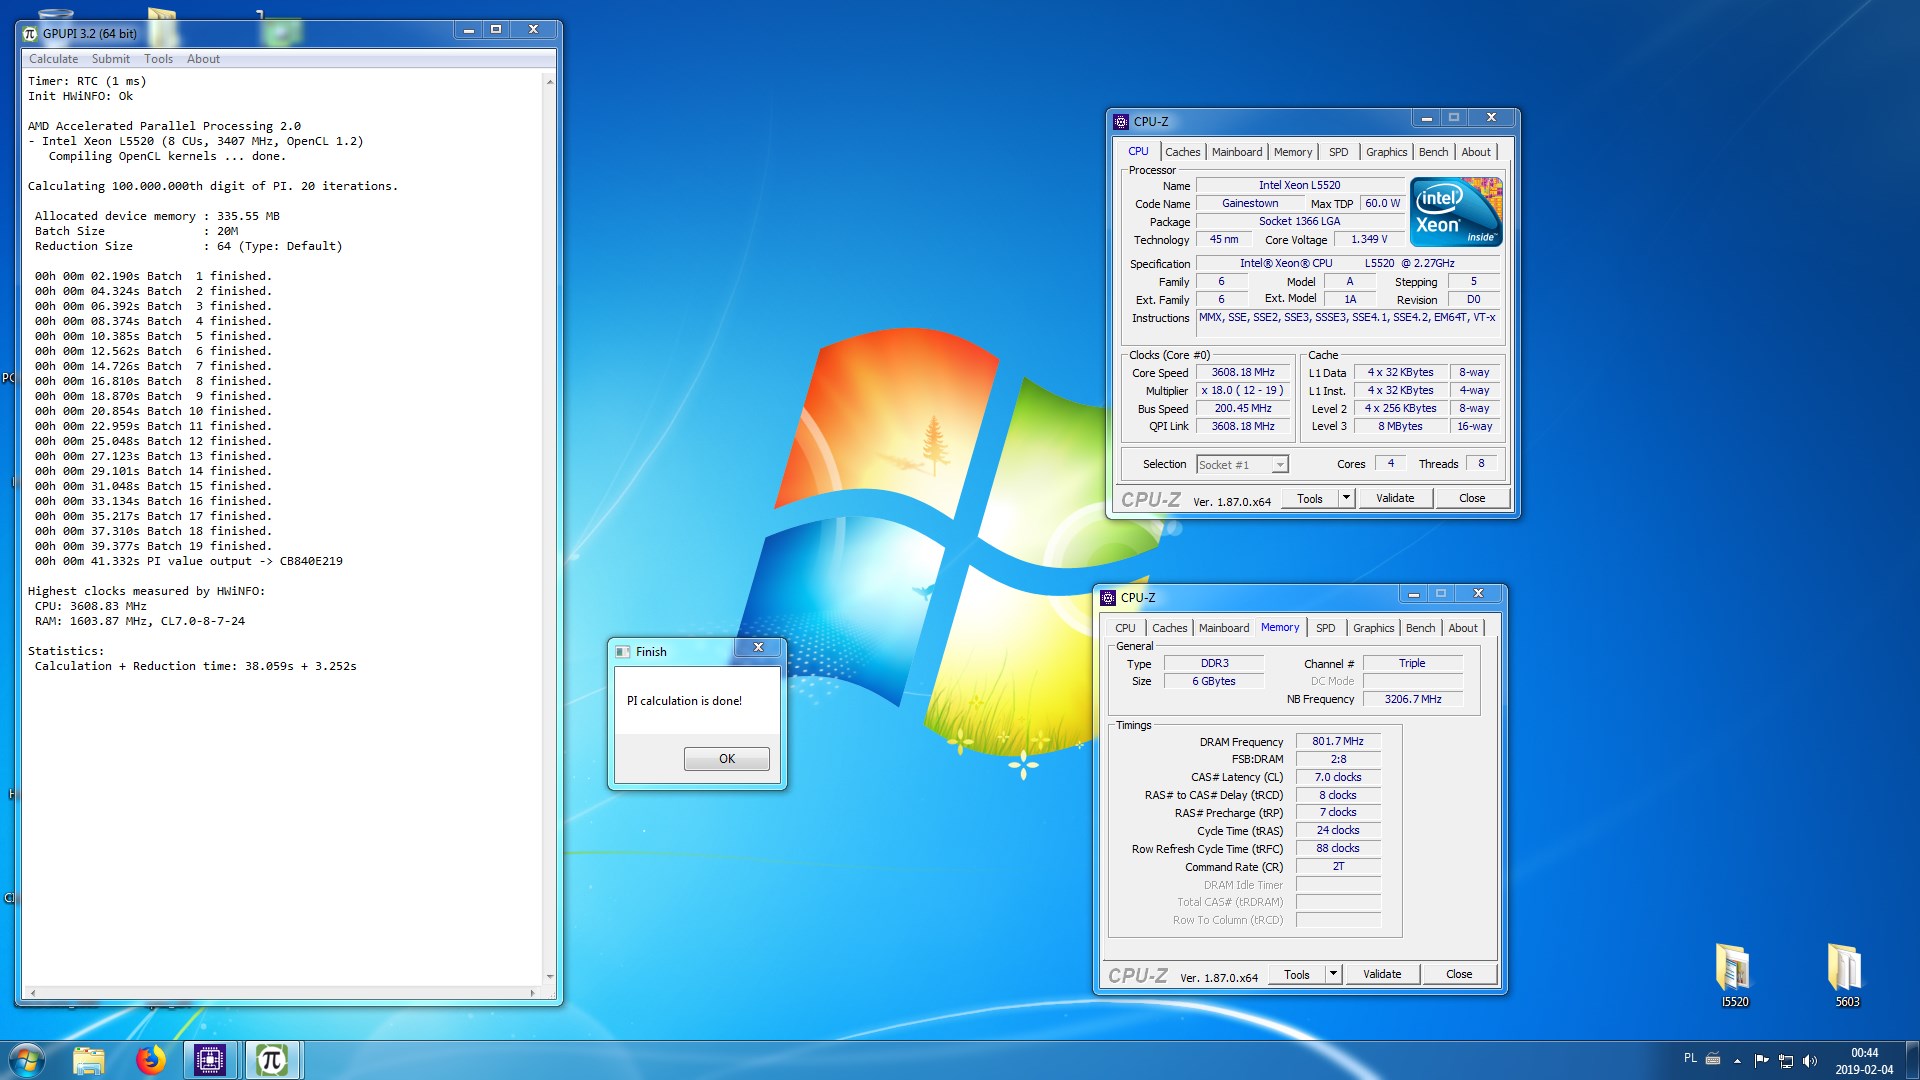Click the PL language indicator
1920x1080 pixels.
click(1690, 1058)
